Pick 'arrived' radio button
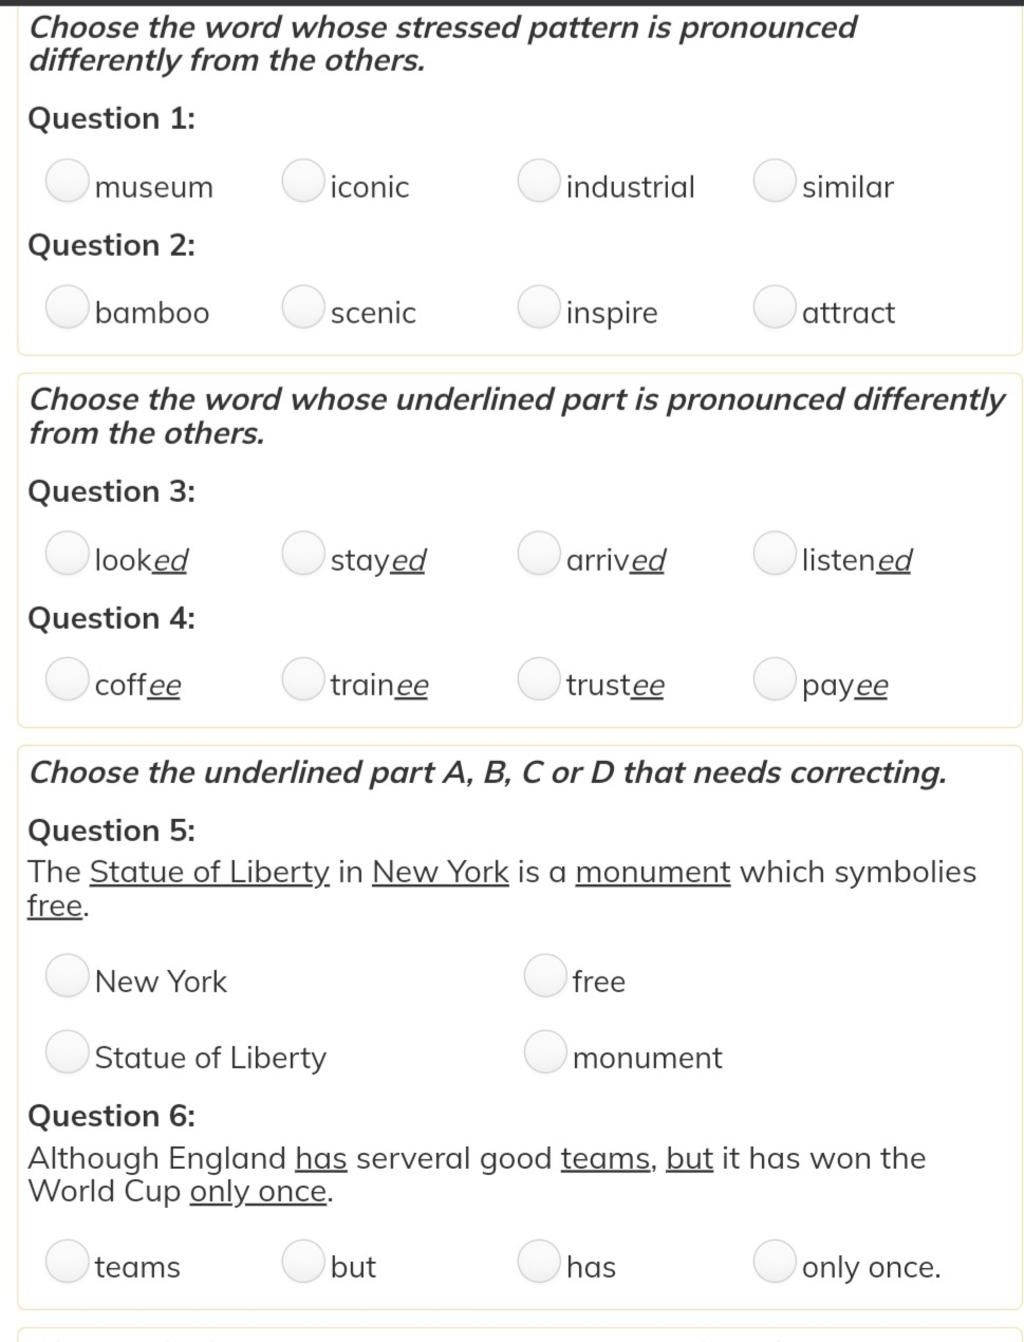Viewport: 1024px width, 1342px height. point(539,554)
